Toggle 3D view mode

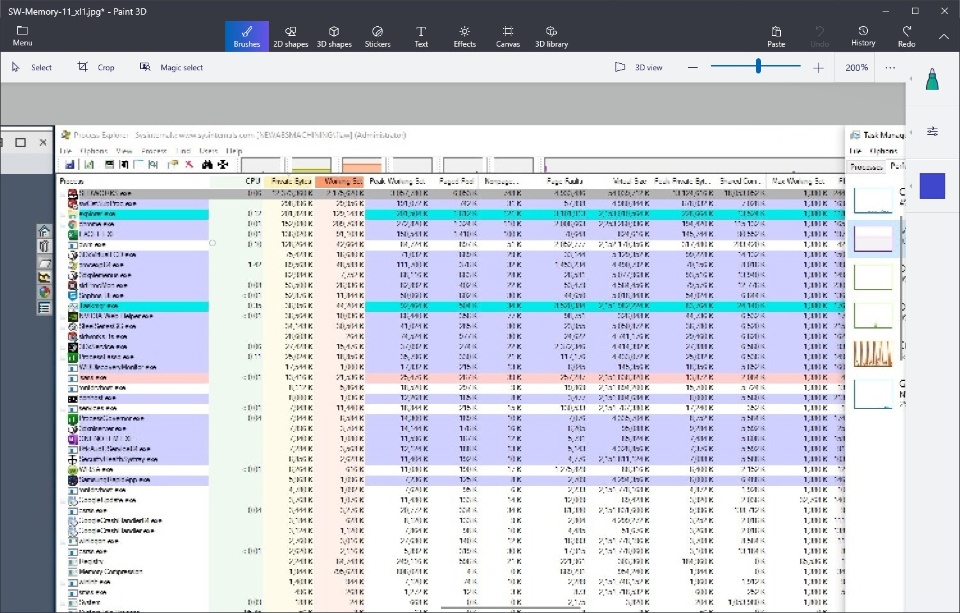click(639, 67)
